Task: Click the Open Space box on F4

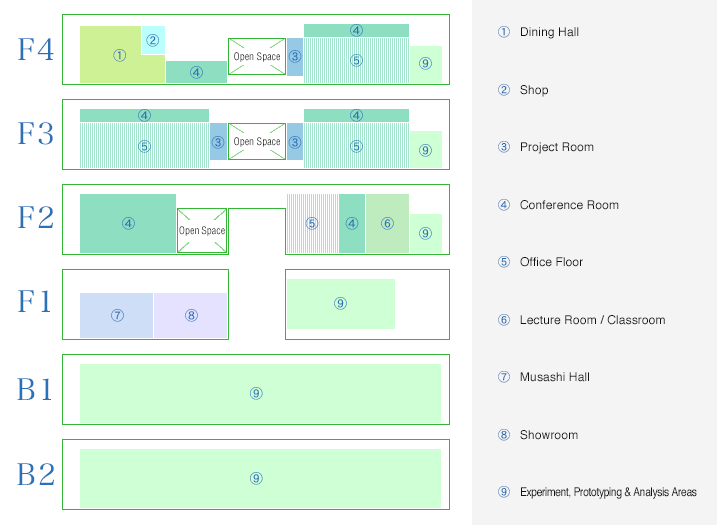Action: 257,56
